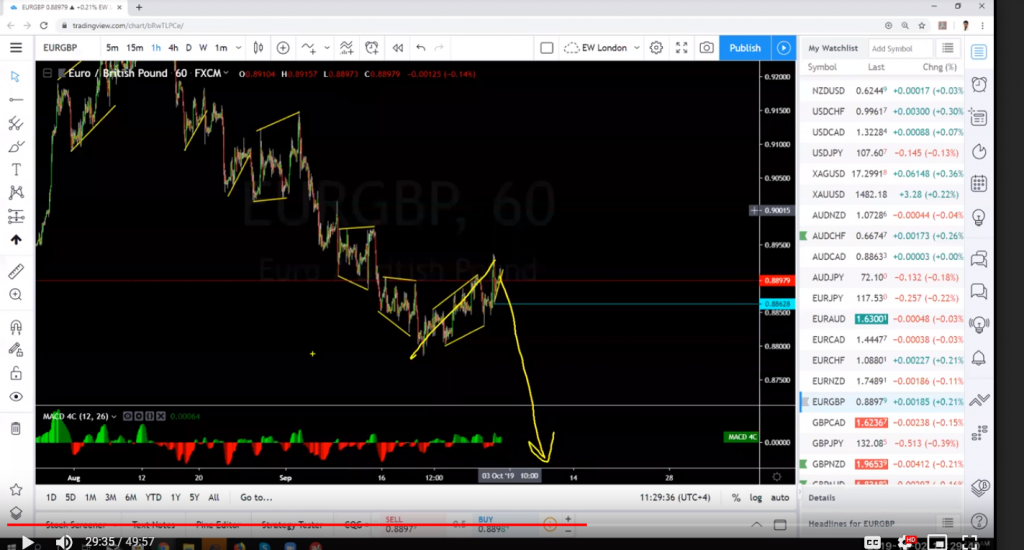The image size is (1024, 550).
Task: Select the XABCD pattern tool
Action: tap(16, 193)
